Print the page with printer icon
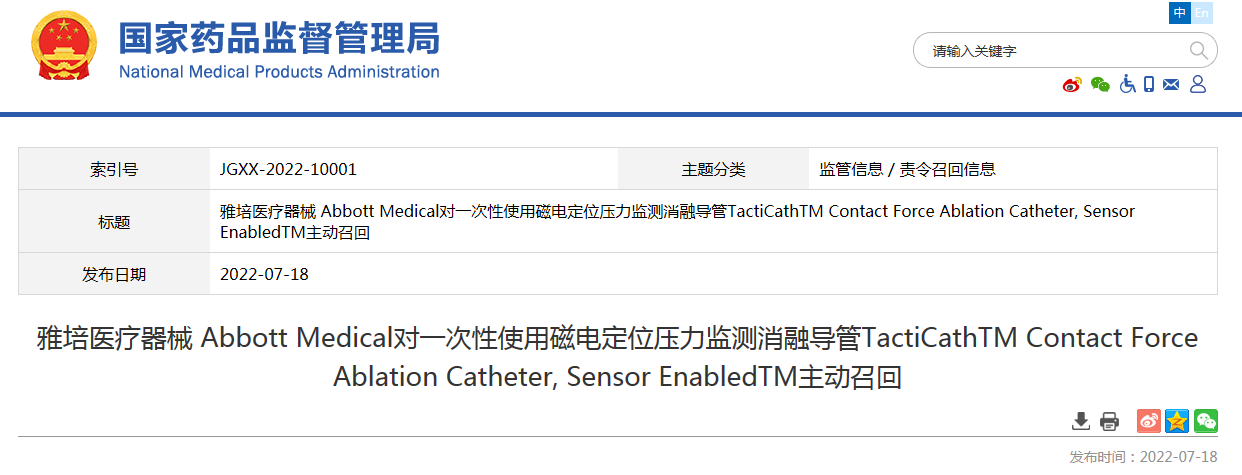This screenshot has height=475, width=1242. (x=1109, y=421)
